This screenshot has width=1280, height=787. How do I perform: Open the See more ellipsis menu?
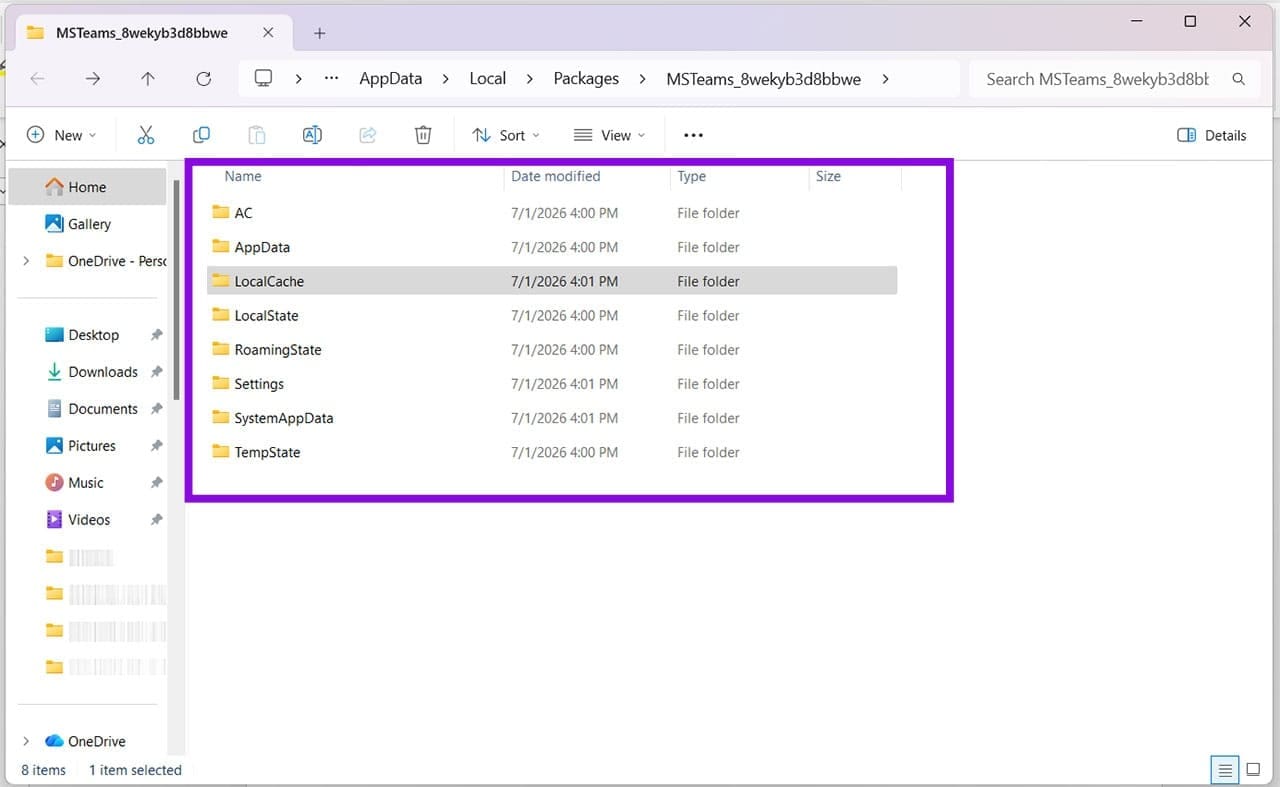[x=693, y=135]
